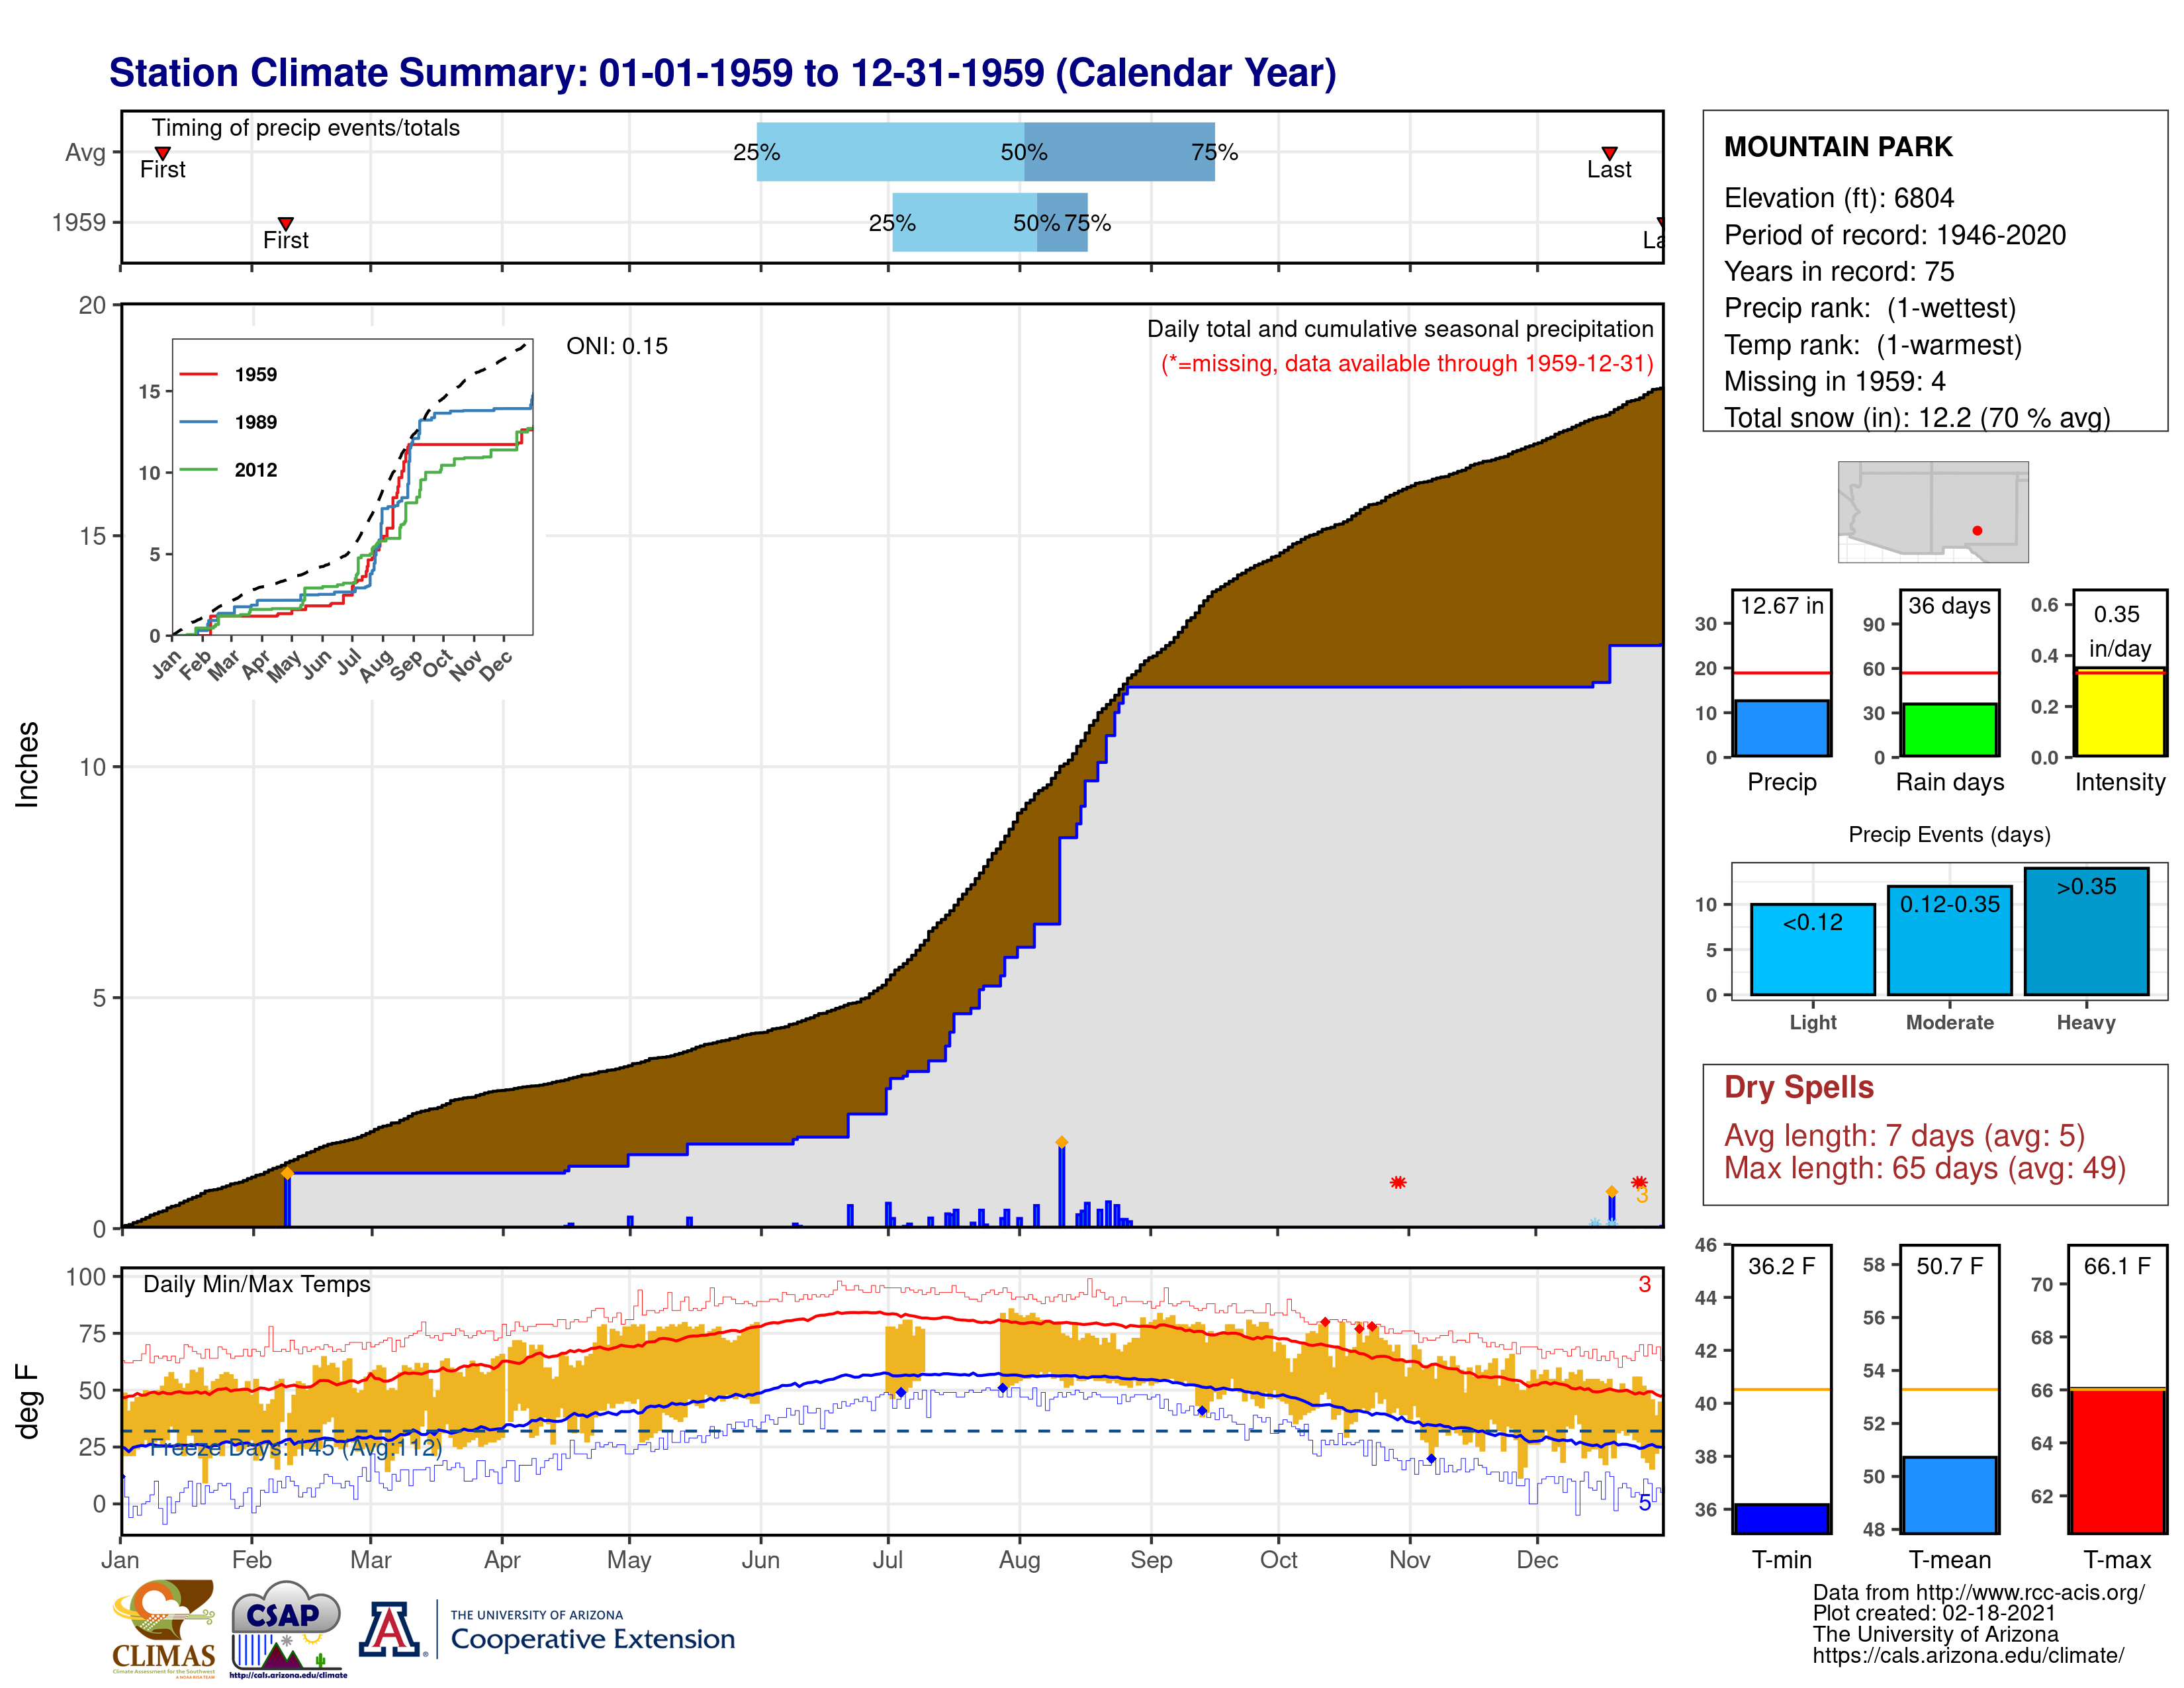The width and height of the screenshot is (2184, 1688).
Task: Click the 1989 blue legend entry in inset
Action: point(228,422)
